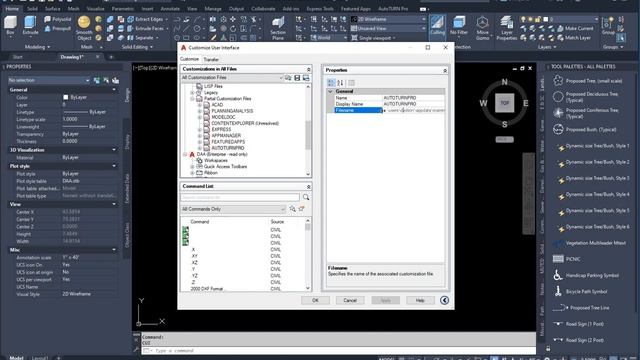
Task: Open the Solid ribbon tab
Action: click(32, 9)
